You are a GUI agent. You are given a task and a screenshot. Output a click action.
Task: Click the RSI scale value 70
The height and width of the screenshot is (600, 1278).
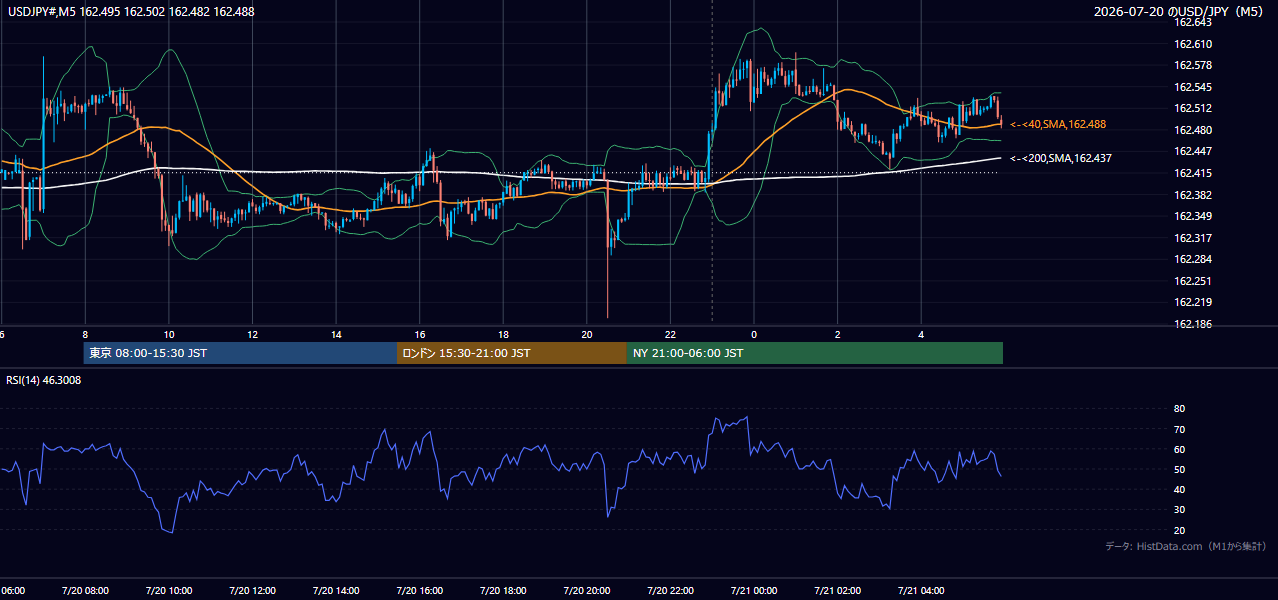[1179, 429]
